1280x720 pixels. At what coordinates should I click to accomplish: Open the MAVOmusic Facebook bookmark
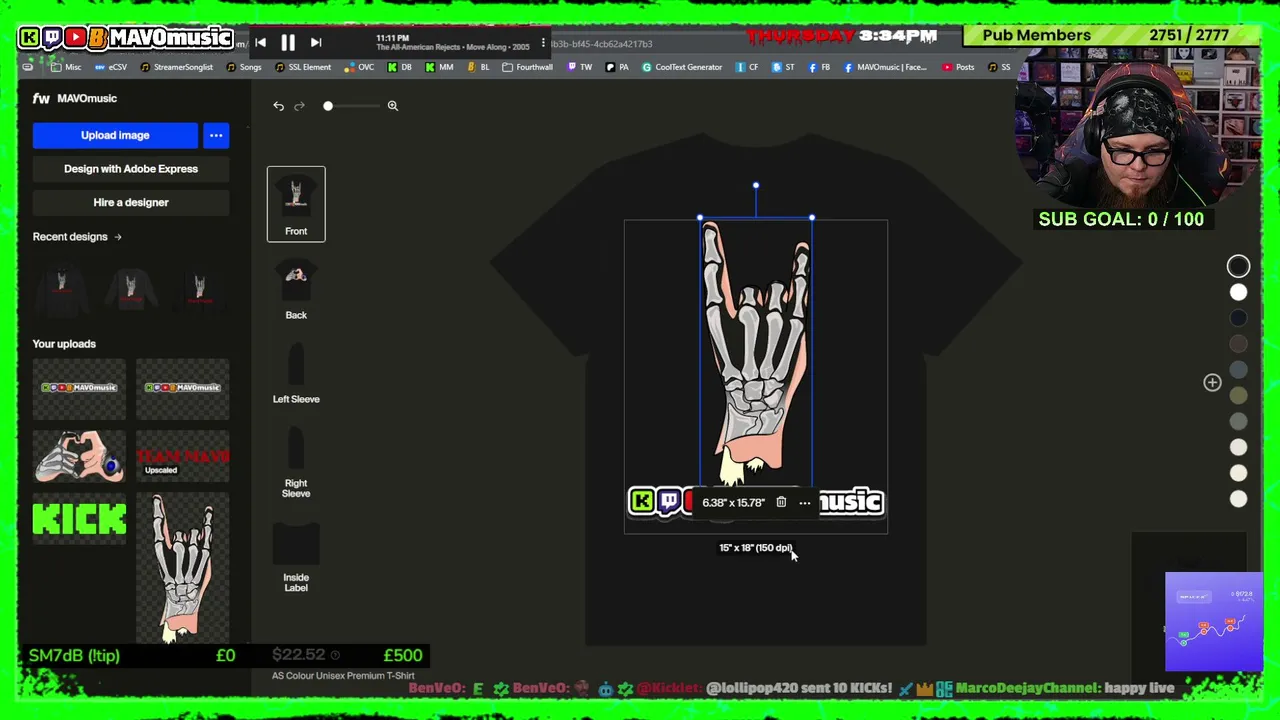885,67
